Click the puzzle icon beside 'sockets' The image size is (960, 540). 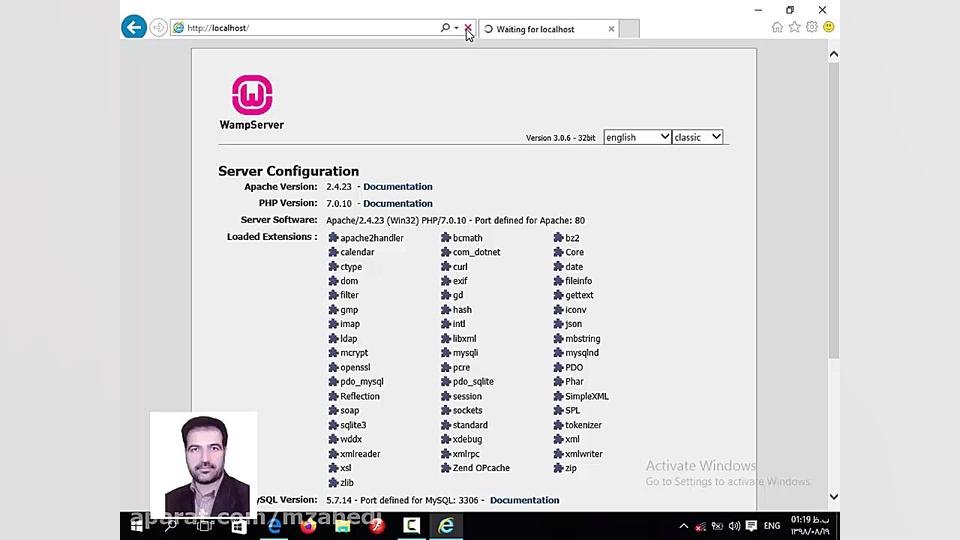tap(446, 410)
